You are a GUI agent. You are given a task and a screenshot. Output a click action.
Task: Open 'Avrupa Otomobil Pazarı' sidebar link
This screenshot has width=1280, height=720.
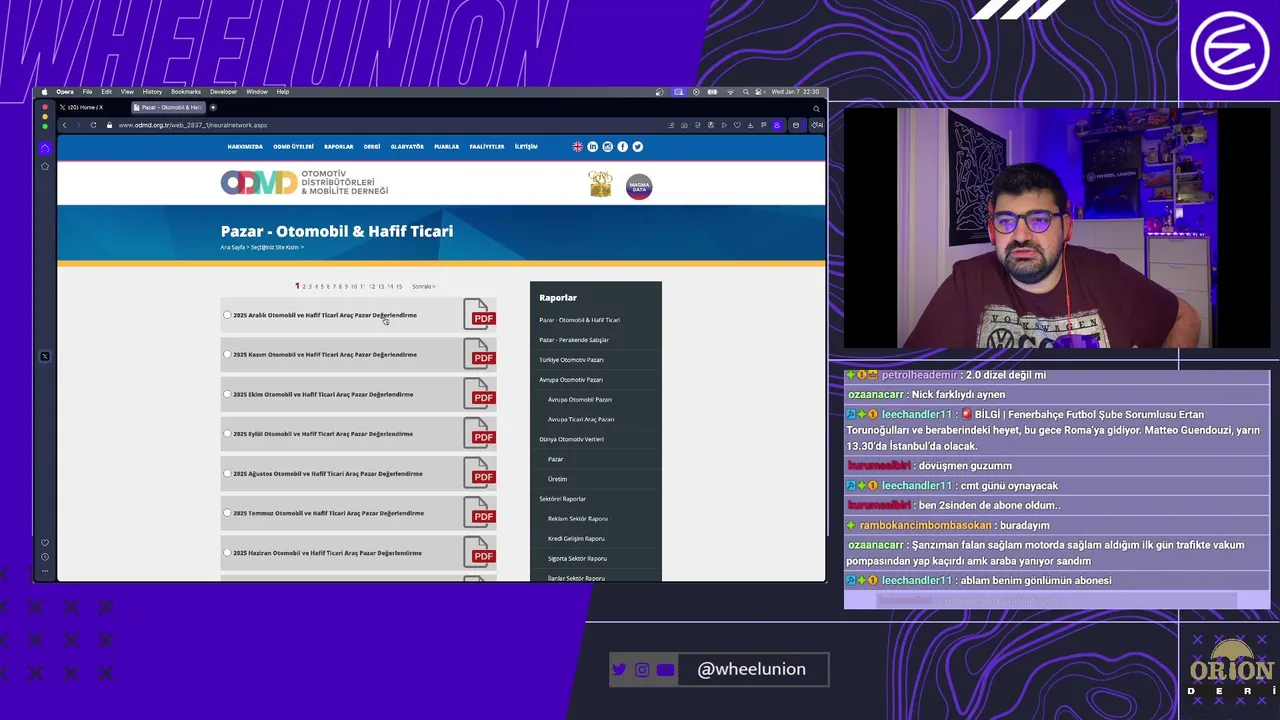coord(580,399)
